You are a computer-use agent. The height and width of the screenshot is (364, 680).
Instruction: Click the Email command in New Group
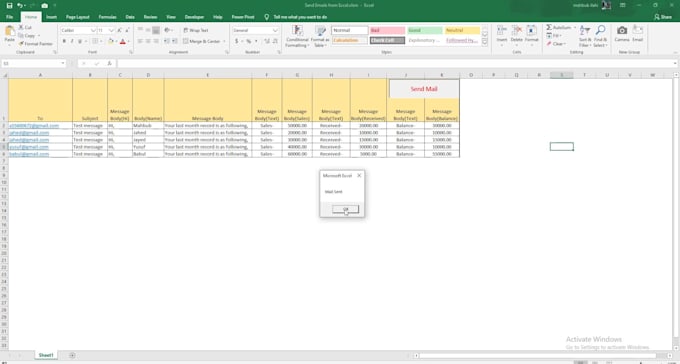point(638,33)
